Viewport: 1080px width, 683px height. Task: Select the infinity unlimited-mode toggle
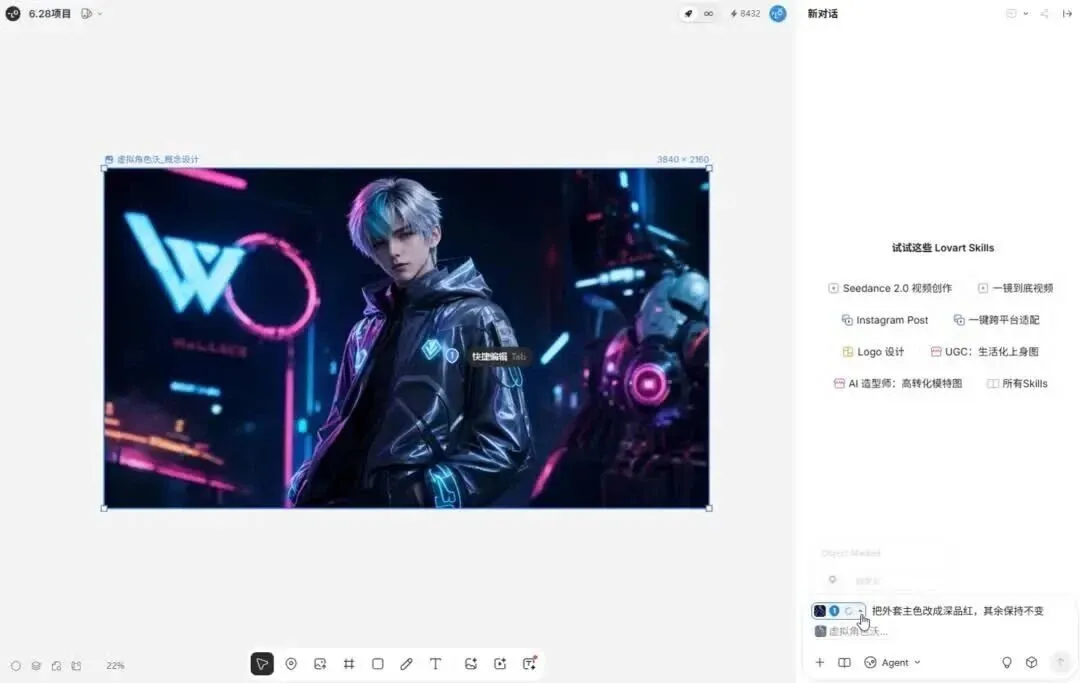pyautogui.click(x=708, y=13)
